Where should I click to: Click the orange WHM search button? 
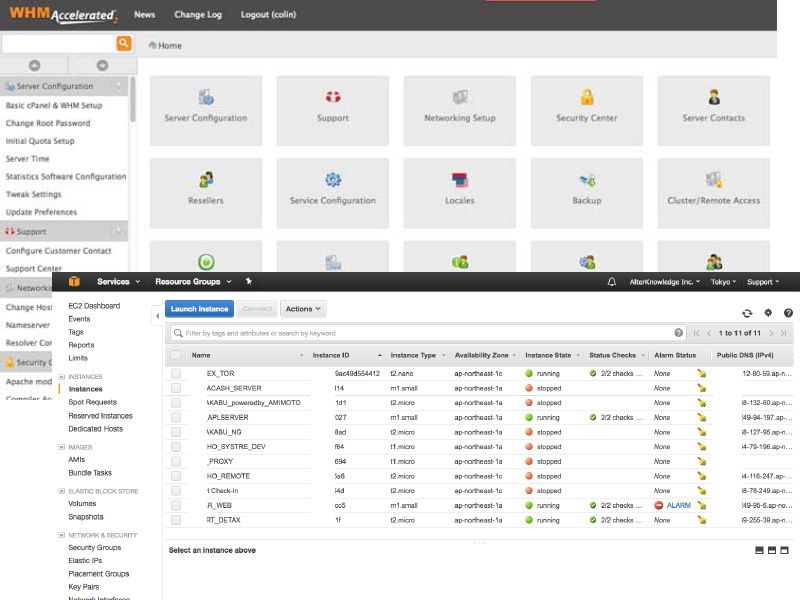(x=123, y=43)
